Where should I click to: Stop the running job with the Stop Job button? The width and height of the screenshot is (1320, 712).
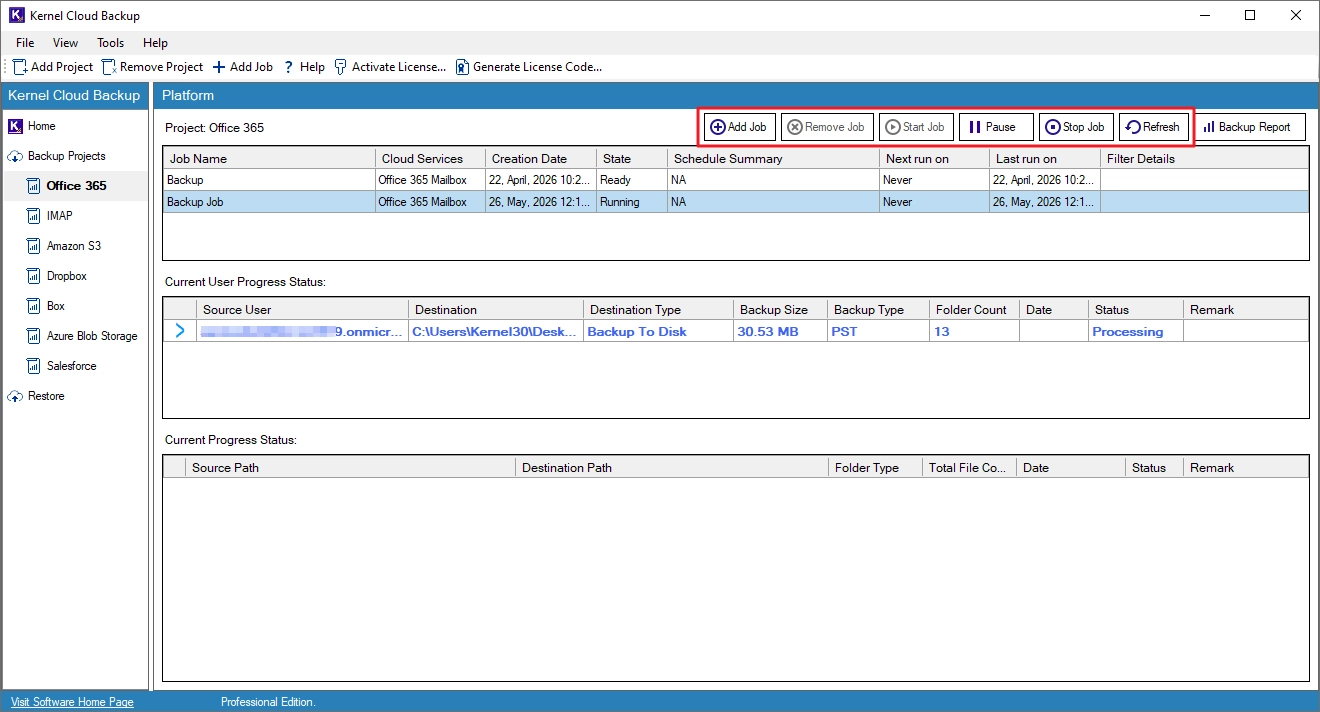pyautogui.click(x=1076, y=127)
